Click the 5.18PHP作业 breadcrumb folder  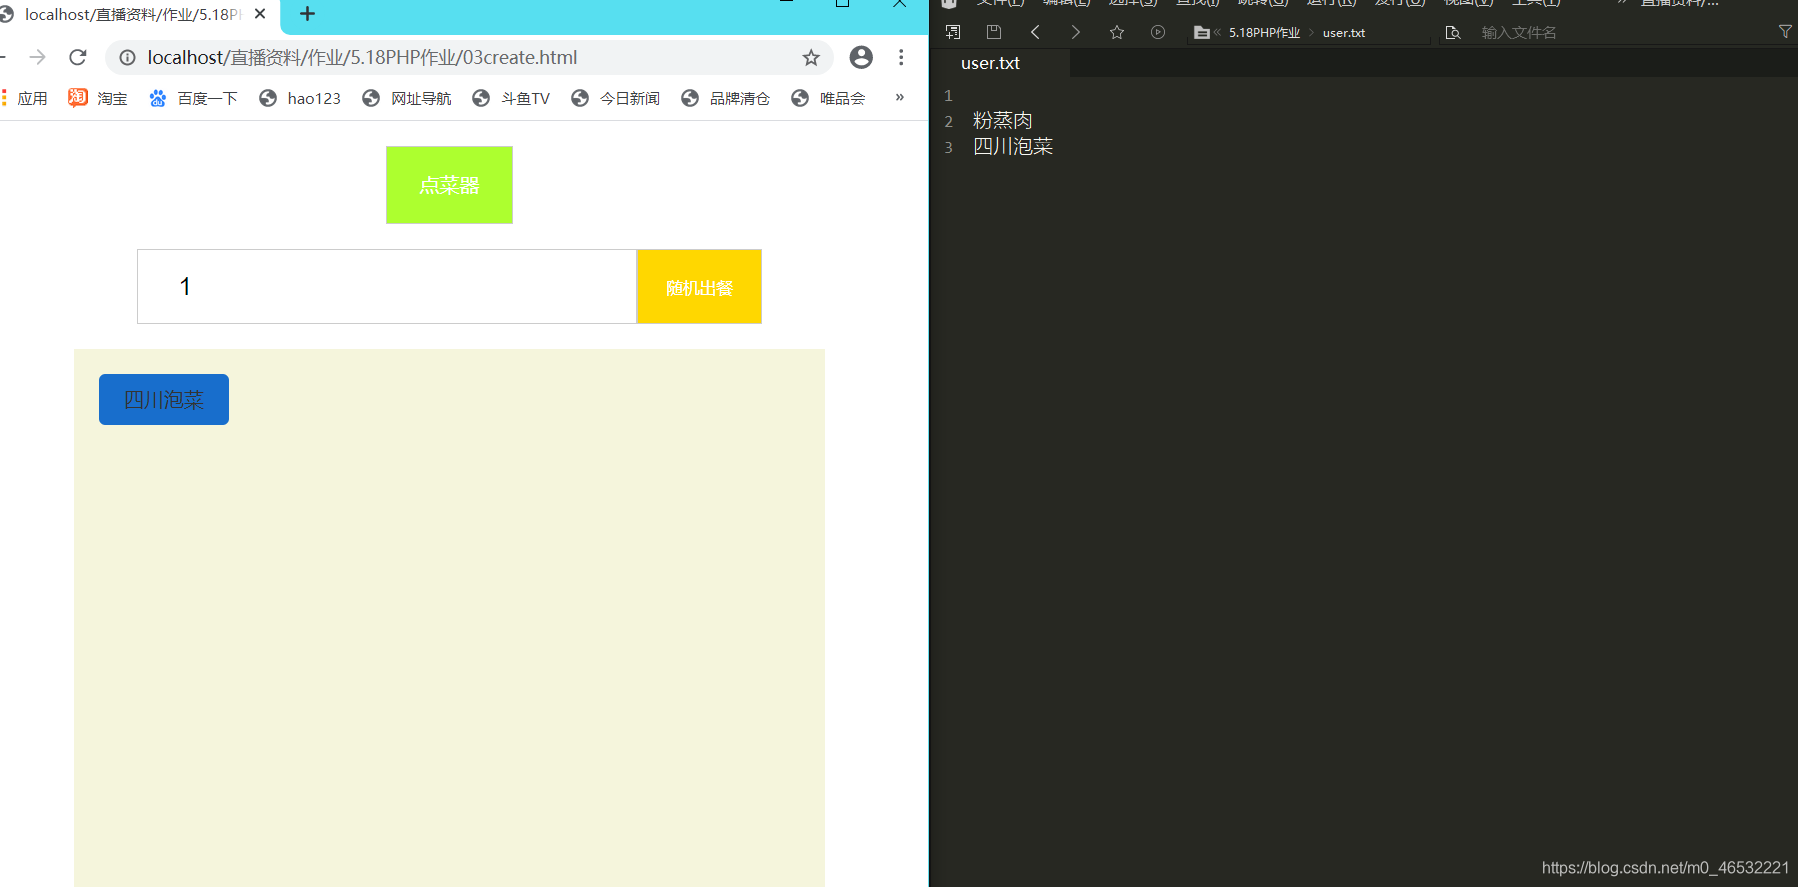click(x=1264, y=33)
